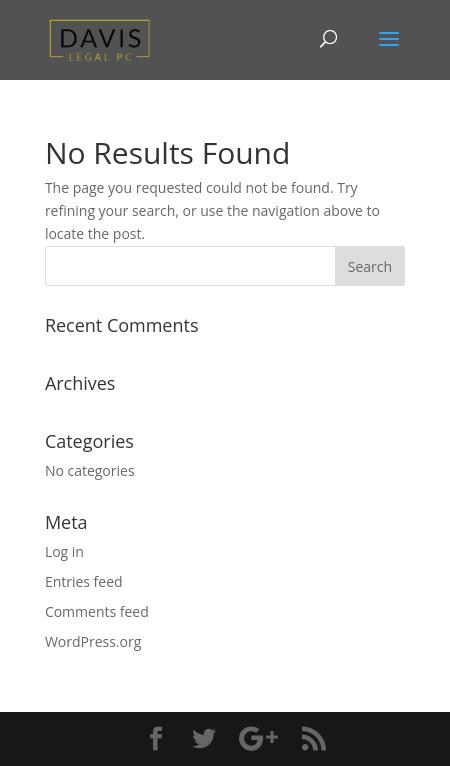Select the Archives widget heading
The image size is (450, 766).
80,384
